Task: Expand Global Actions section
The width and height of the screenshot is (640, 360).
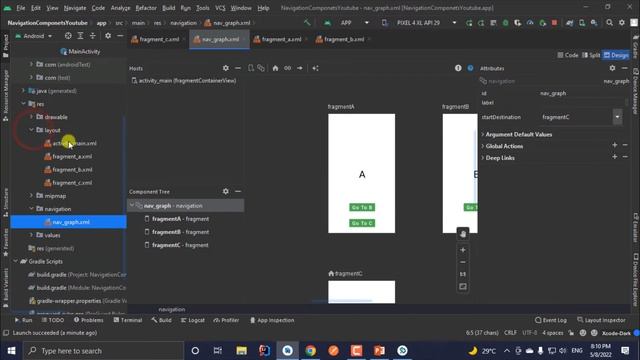Action: tap(483, 146)
